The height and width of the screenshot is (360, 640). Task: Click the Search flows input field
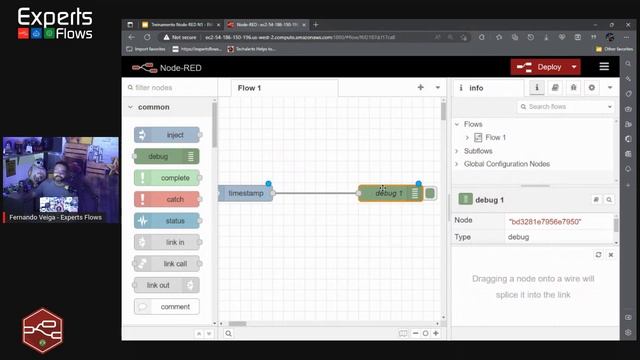pyautogui.click(x=562, y=107)
